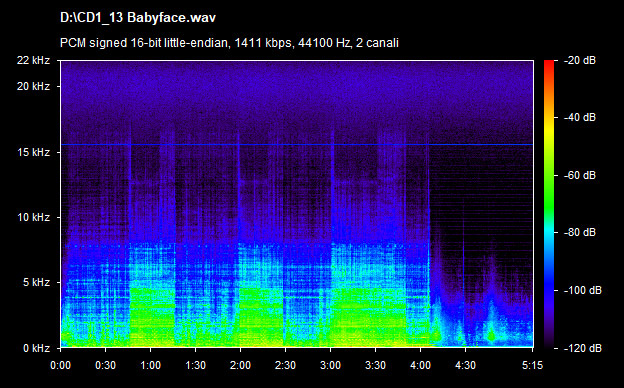
Task: Click the 1:00 time marker
Action: [x=150, y=365]
